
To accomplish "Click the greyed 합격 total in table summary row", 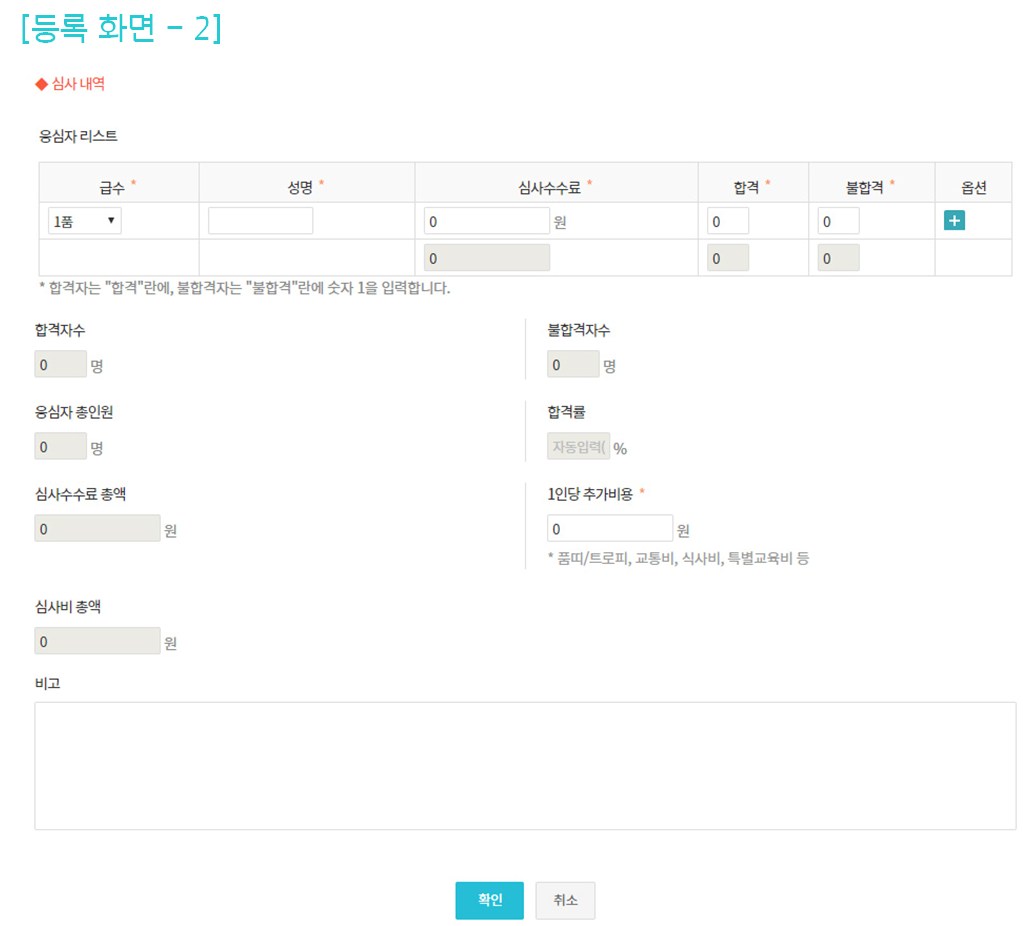I will click(727, 258).
